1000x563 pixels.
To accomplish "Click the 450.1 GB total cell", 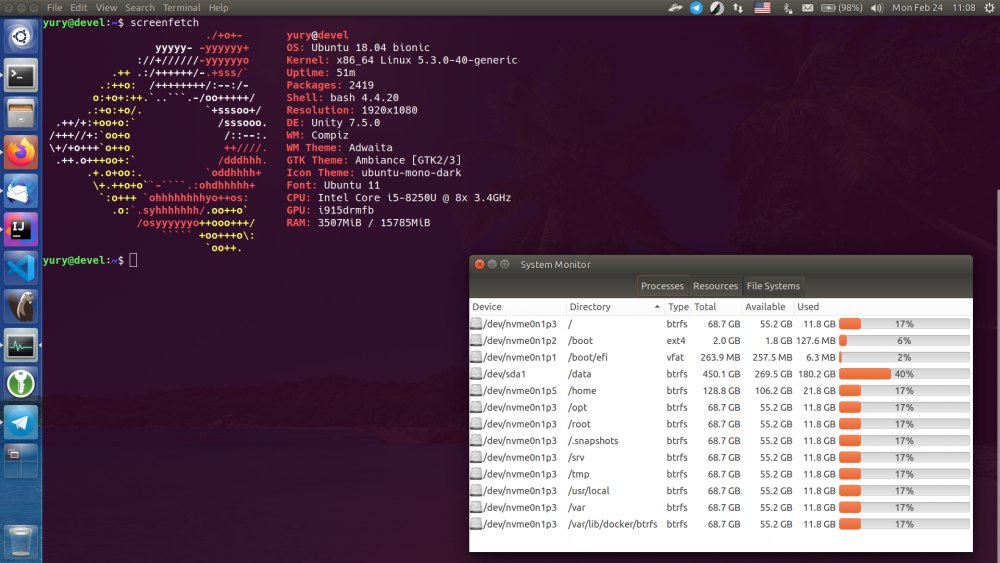I will coord(721,374).
